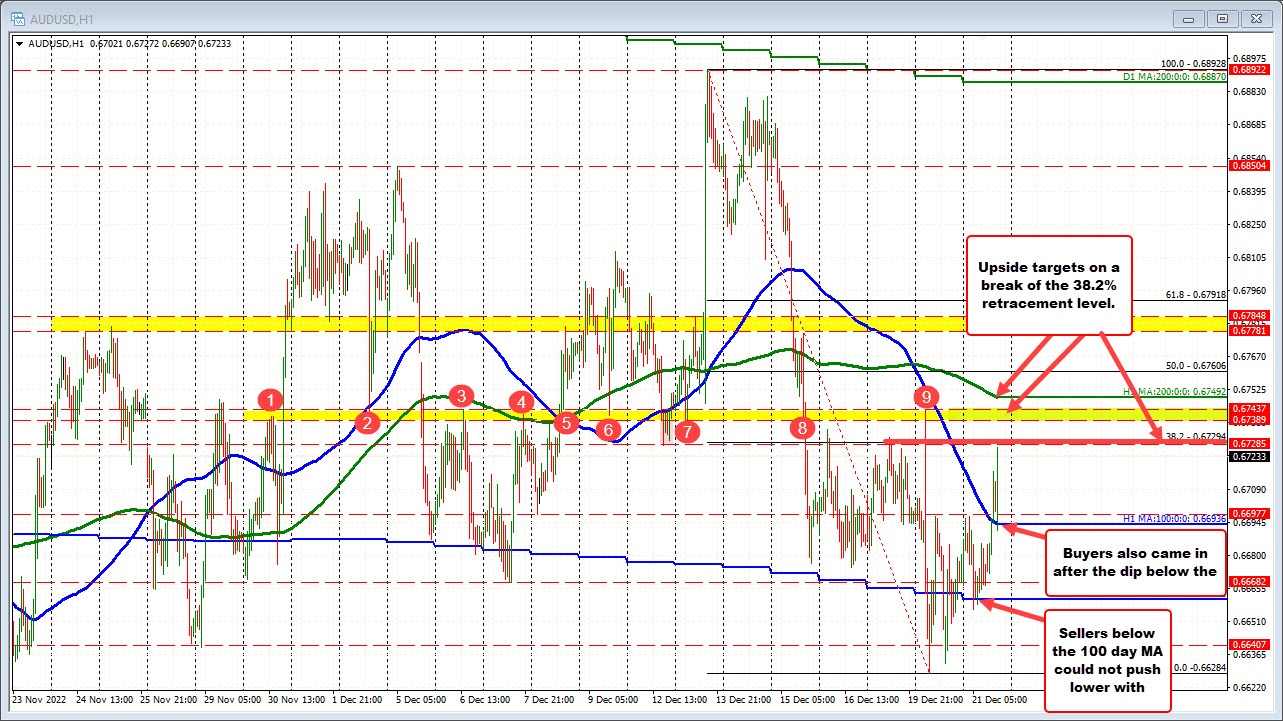
Task: Click the red marker numbered 3 on the chart
Action: pos(459,397)
